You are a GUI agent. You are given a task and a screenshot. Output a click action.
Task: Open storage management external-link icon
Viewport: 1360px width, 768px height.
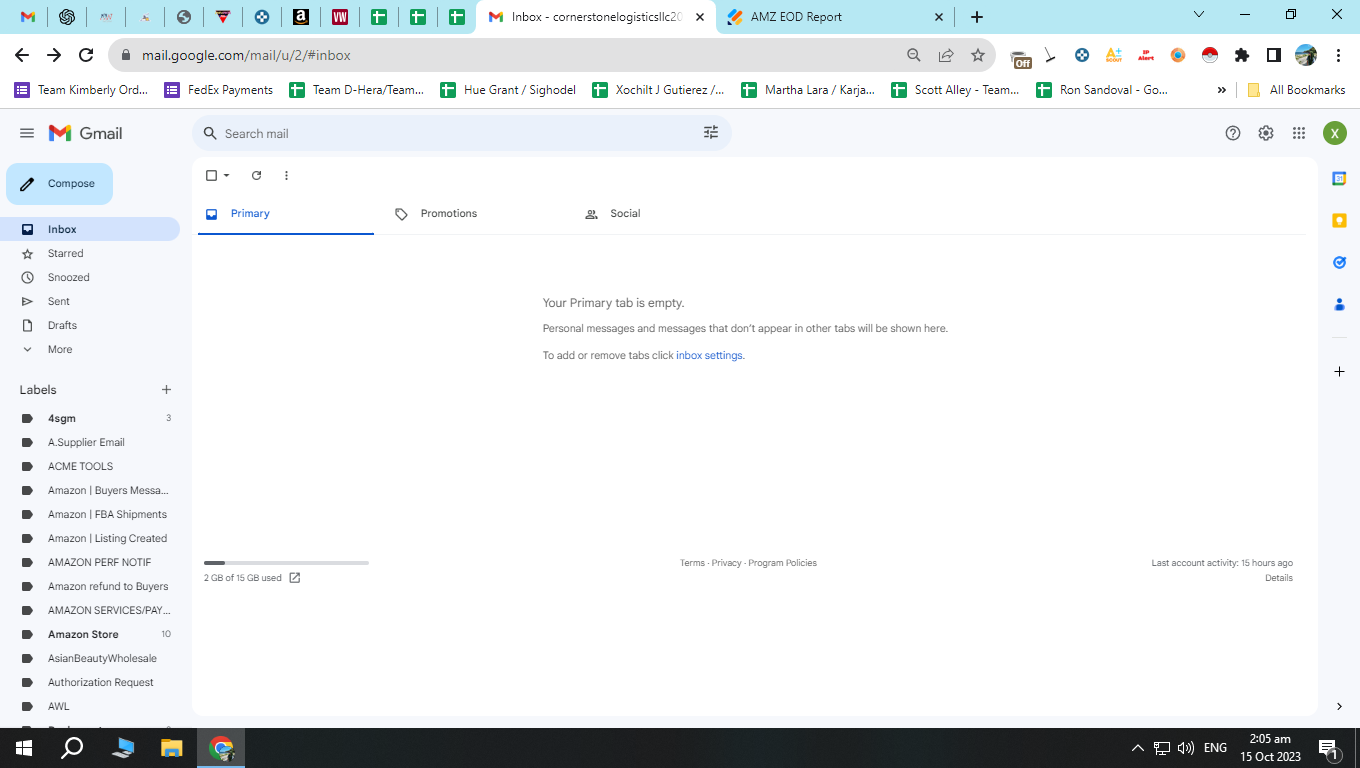pos(295,578)
